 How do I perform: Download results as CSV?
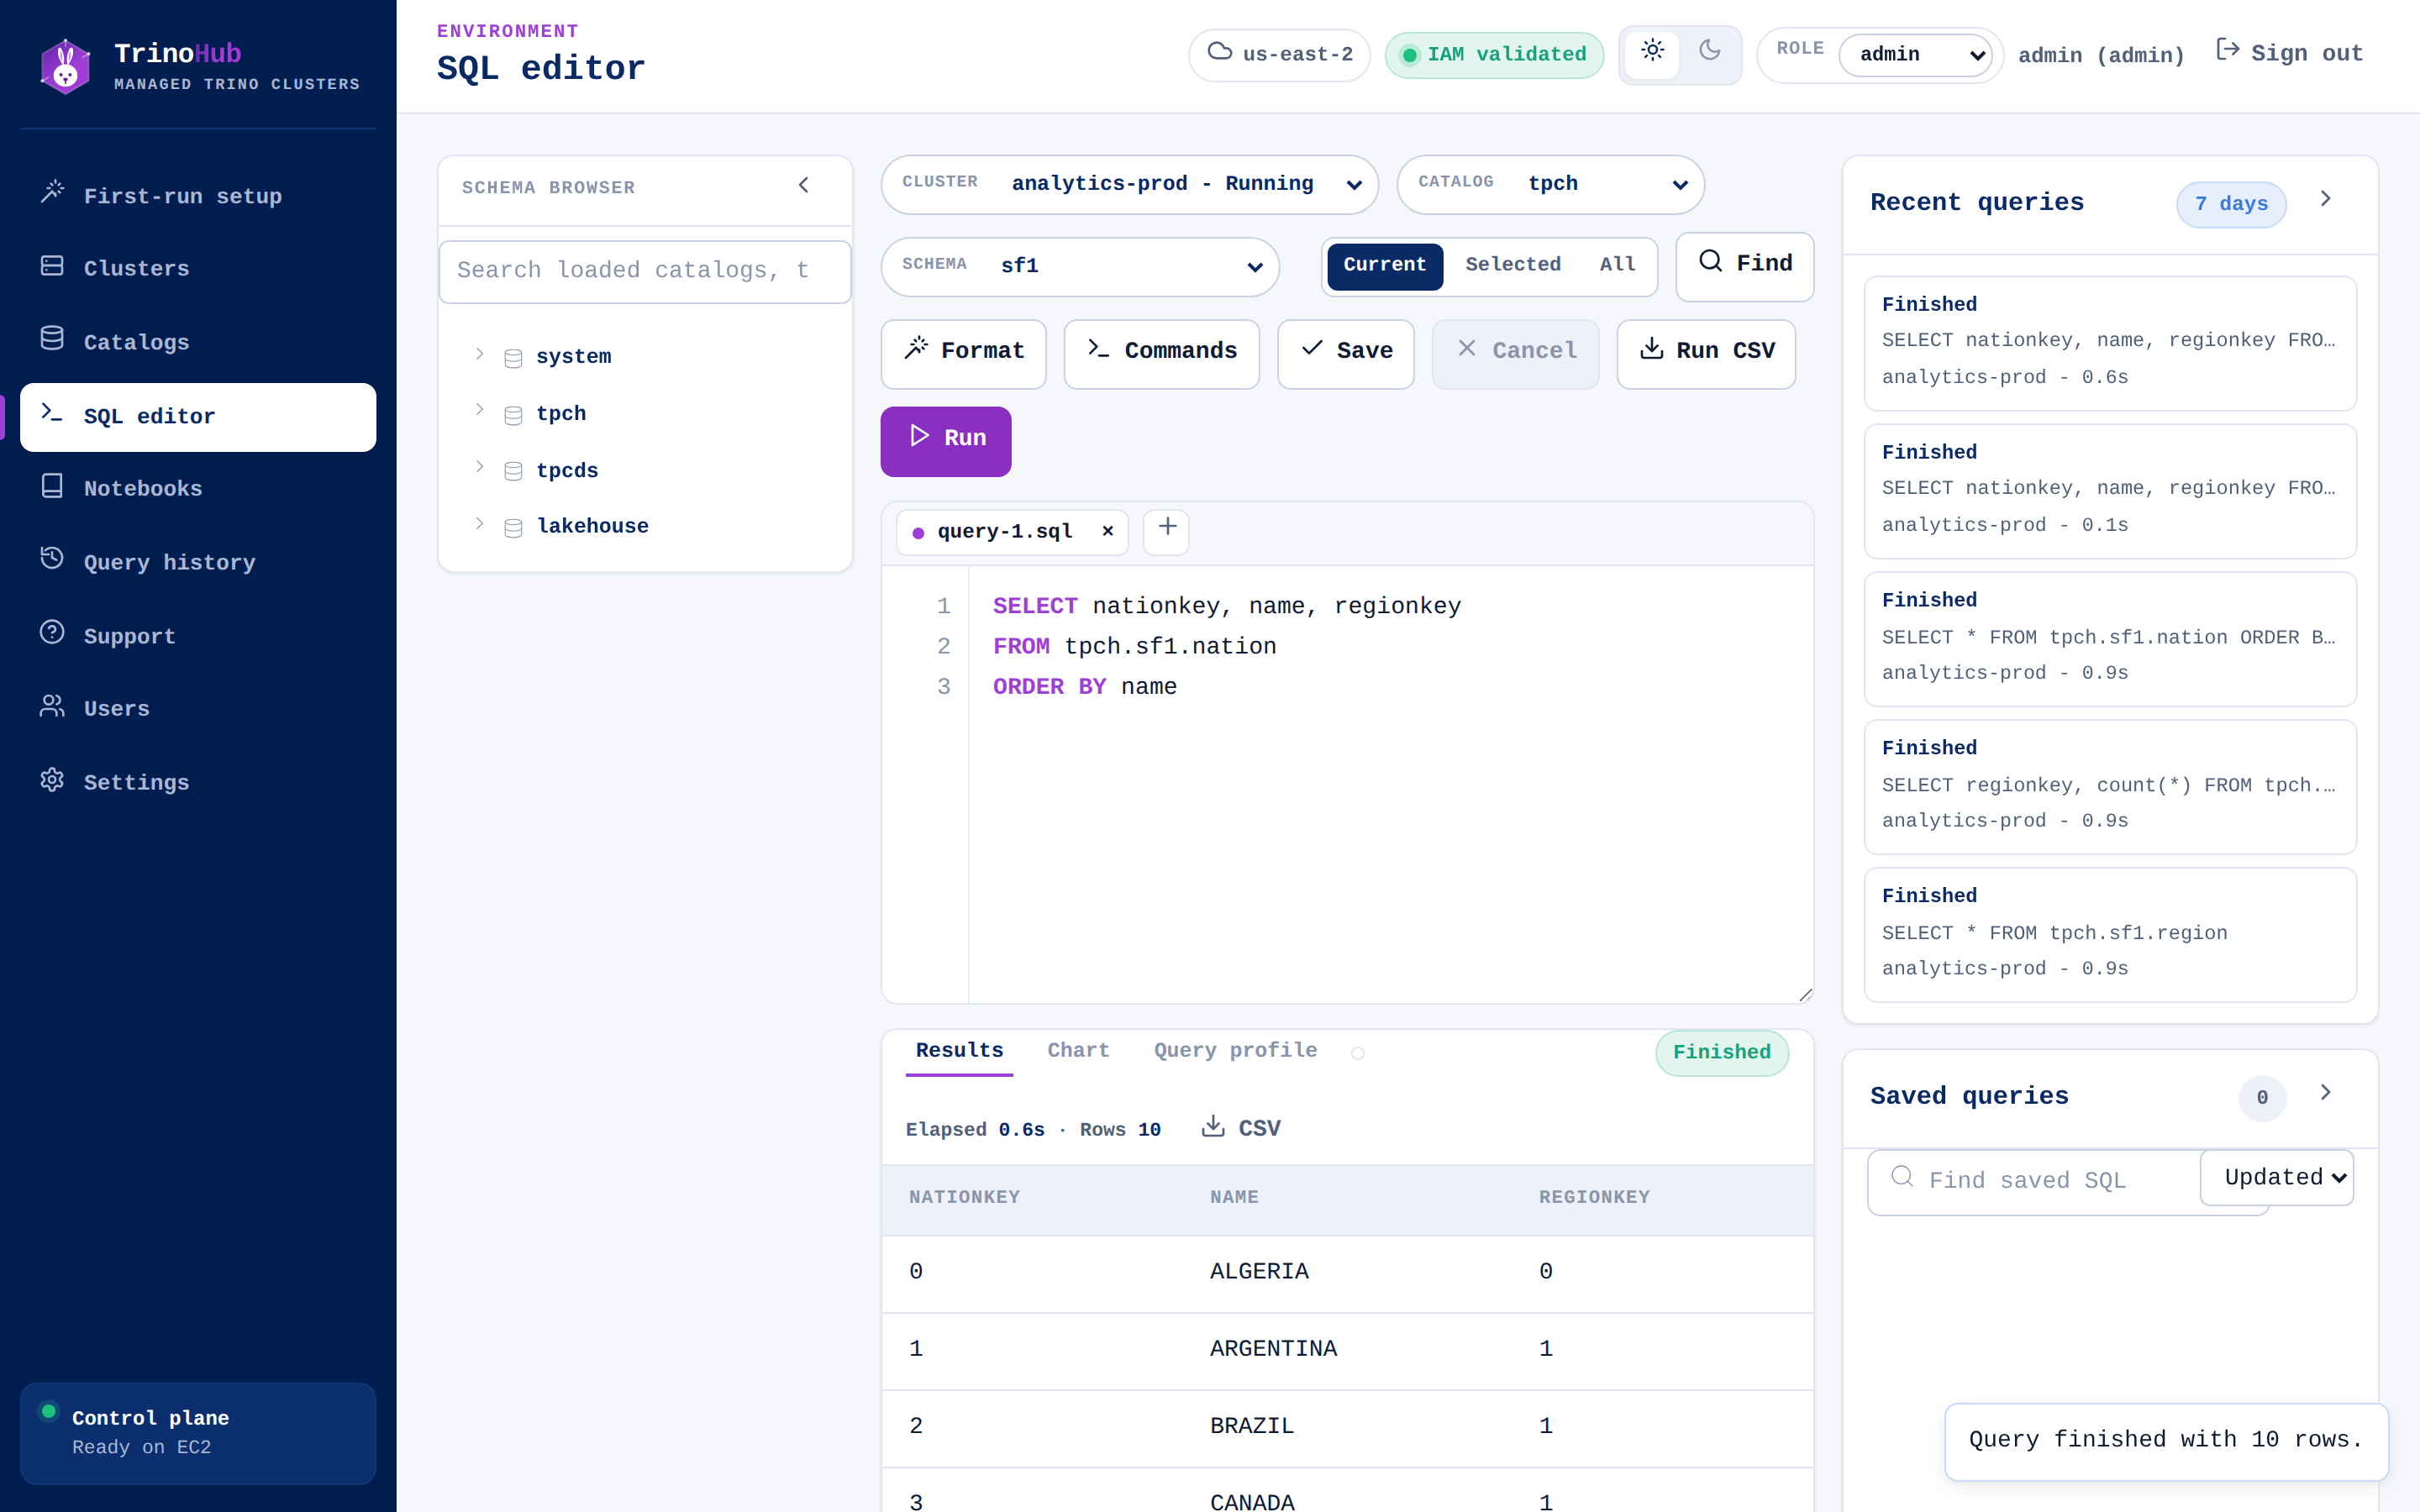pyautogui.click(x=1241, y=1128)
